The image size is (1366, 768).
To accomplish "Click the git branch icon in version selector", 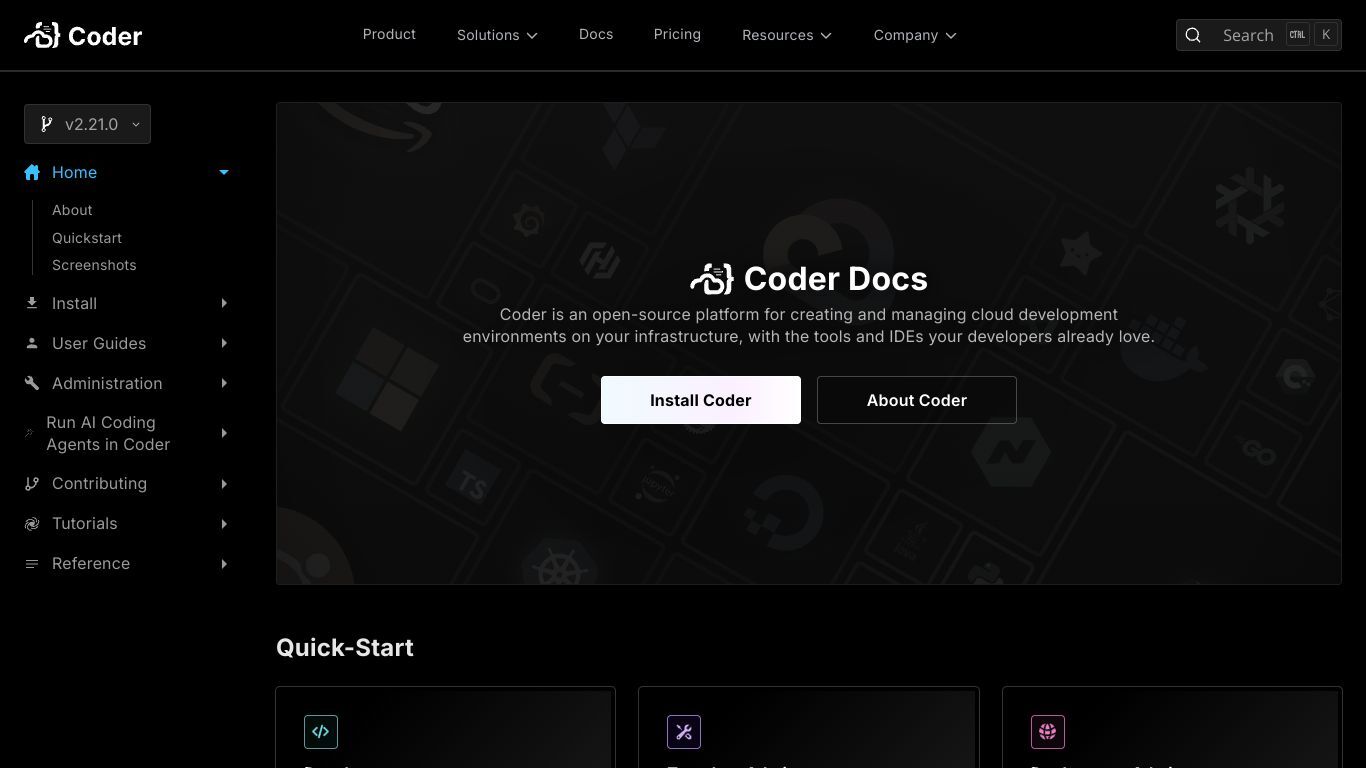I will 46,124.
